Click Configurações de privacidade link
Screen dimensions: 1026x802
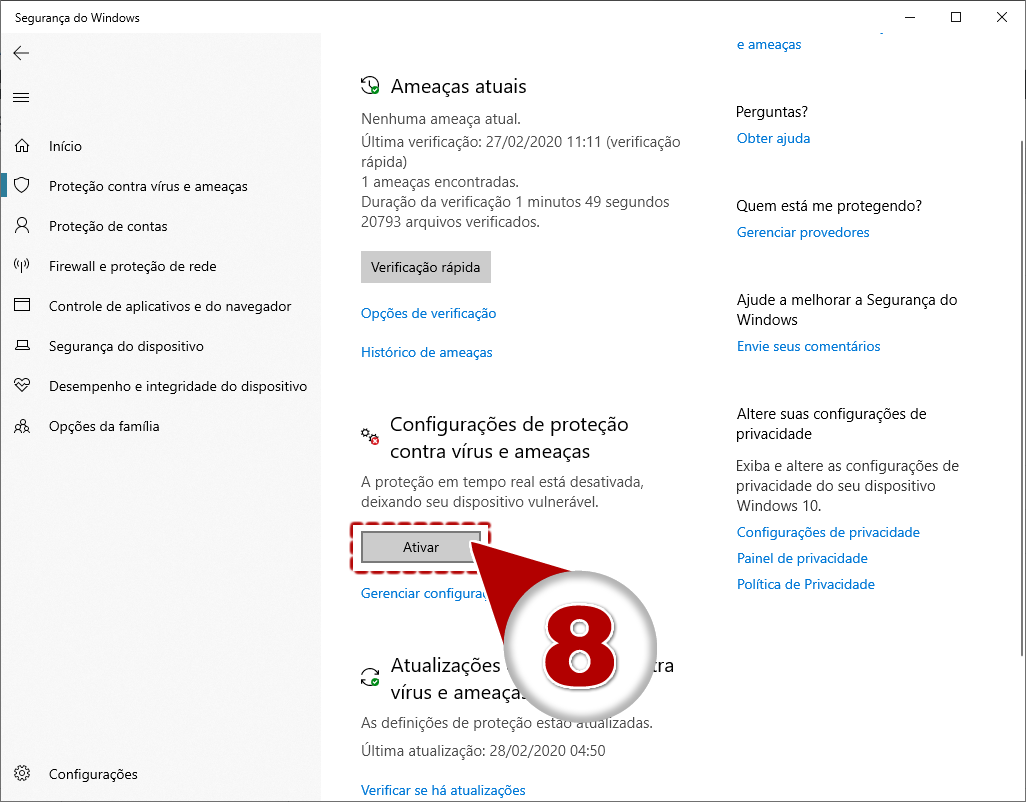click(828, 532)
